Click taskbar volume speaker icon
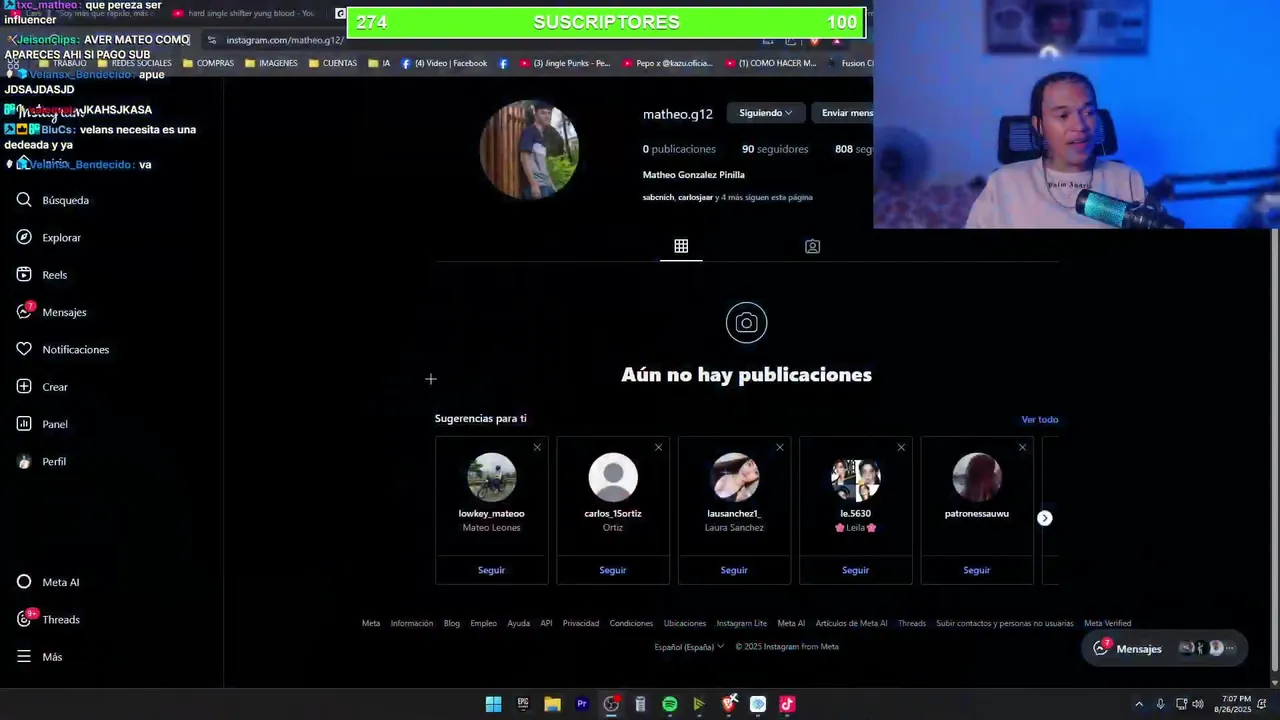This screenshot has height=720, width=1280. point(1198,704)
